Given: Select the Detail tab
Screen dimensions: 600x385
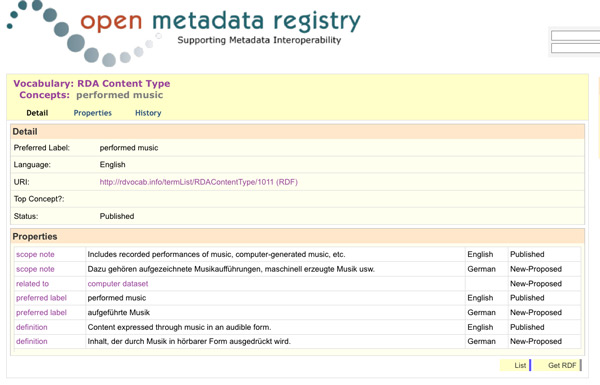Looking at the screenshot, I should pos(37,113).
